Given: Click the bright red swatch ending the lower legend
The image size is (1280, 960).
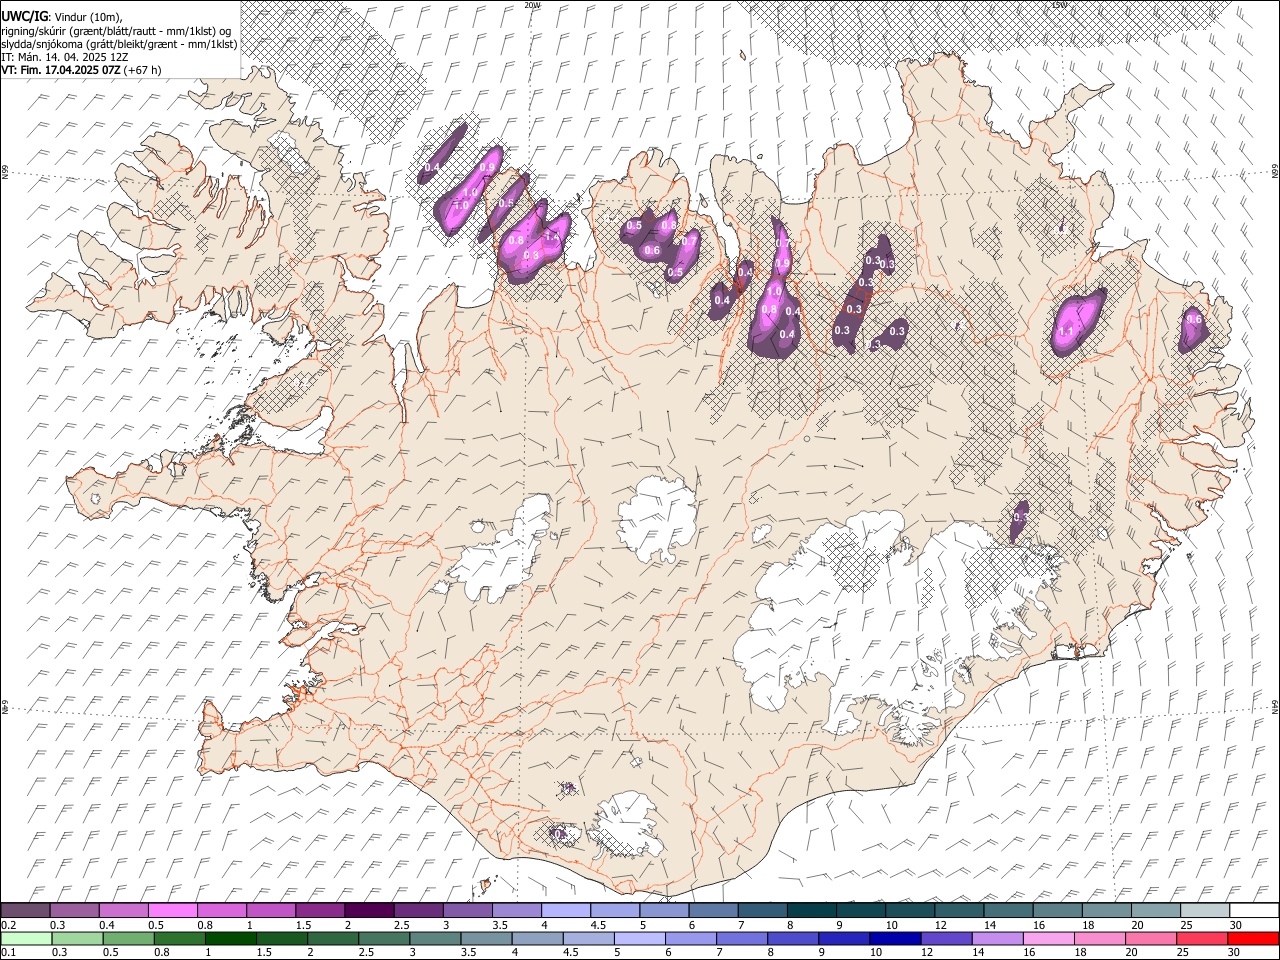Looking at the screenshot, I should coord(1253,939).
